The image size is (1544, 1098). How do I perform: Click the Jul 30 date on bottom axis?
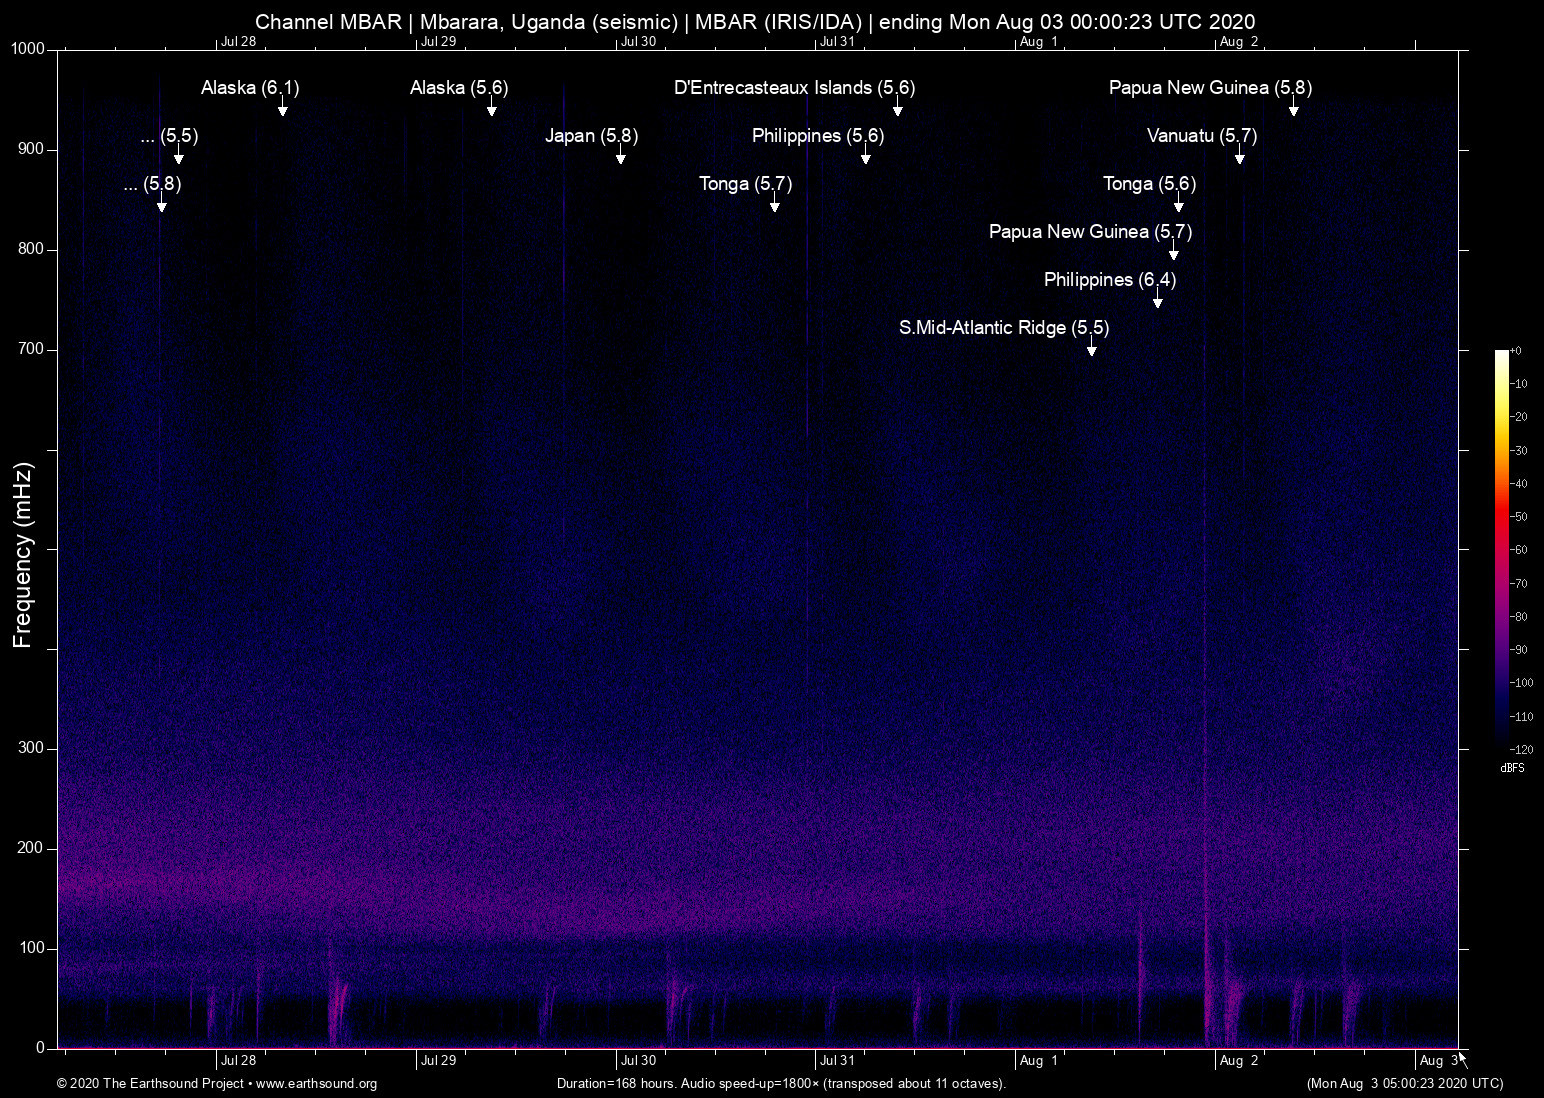click(x=638, y=1061)
